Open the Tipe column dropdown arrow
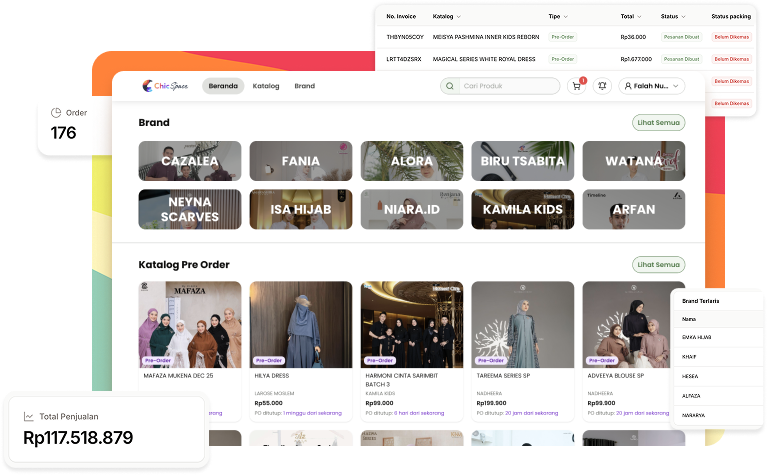 tap(566, 17)
